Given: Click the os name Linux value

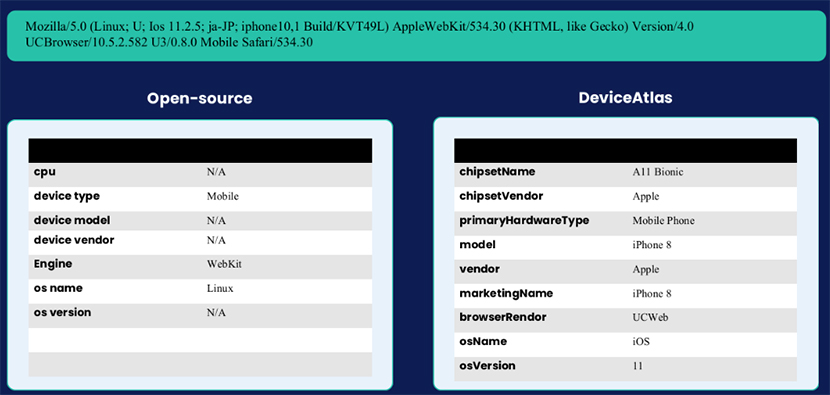Looking at the screenshot, I should [x=220, y=289].
